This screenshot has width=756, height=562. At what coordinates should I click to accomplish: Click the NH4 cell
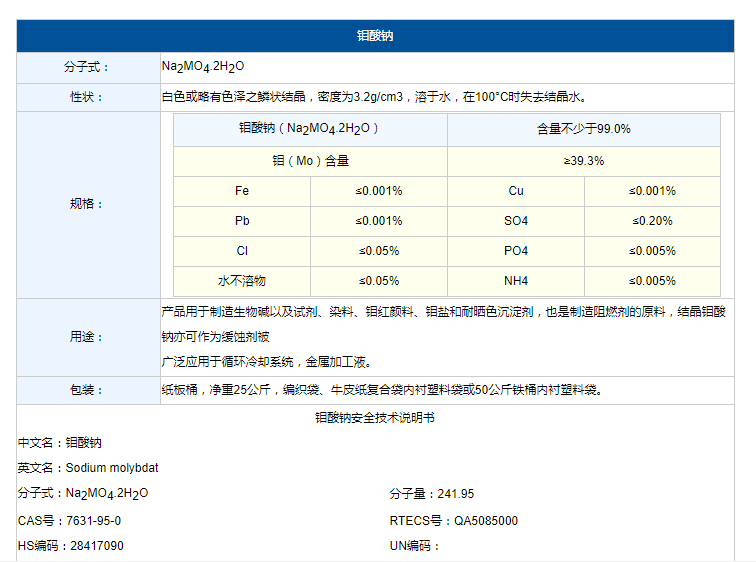tap(515, 281)
